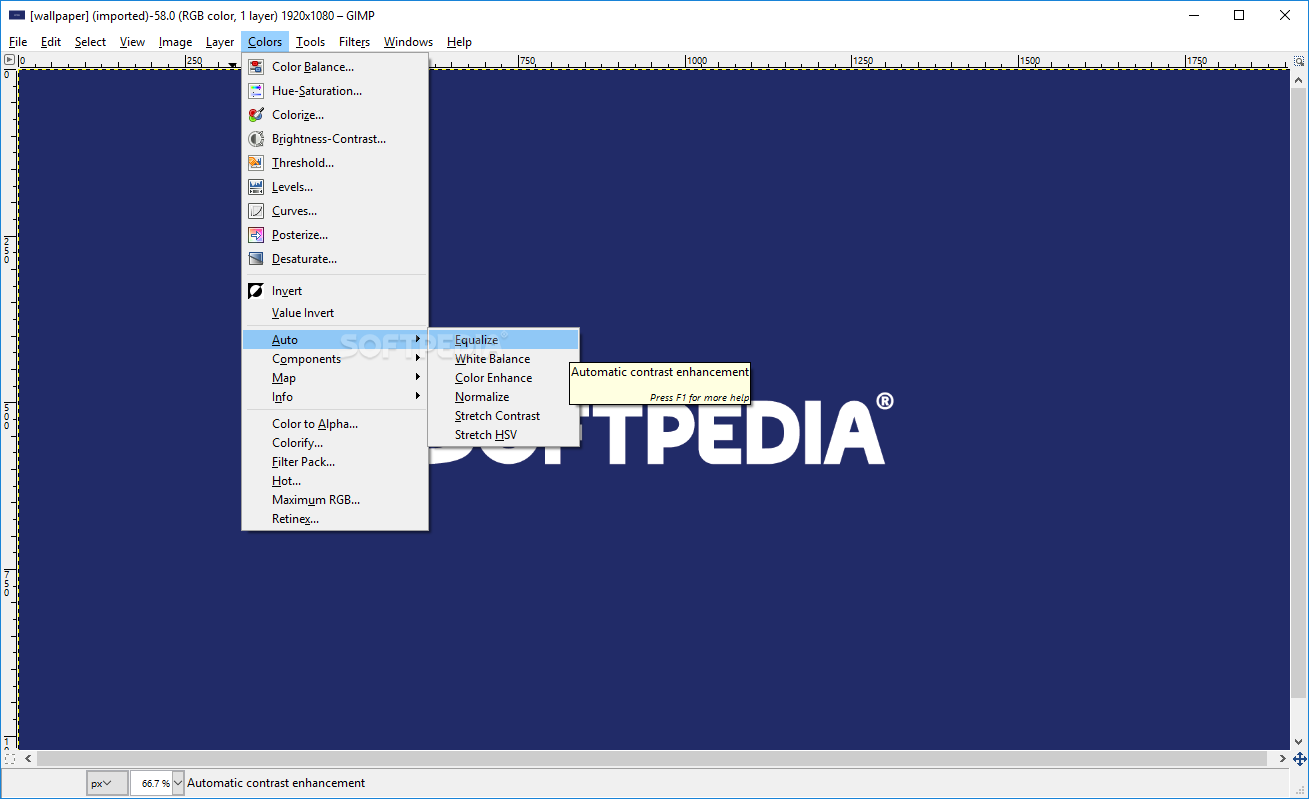
Task: Open the View menu
Action: [x=132, y=42]
